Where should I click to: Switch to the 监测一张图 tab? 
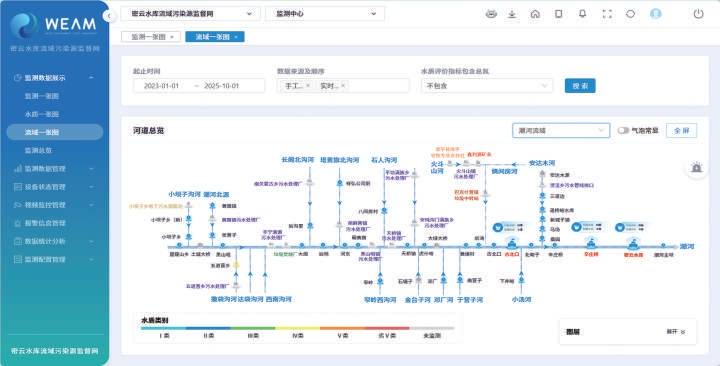pyautogui.click(x=151, y=37)
